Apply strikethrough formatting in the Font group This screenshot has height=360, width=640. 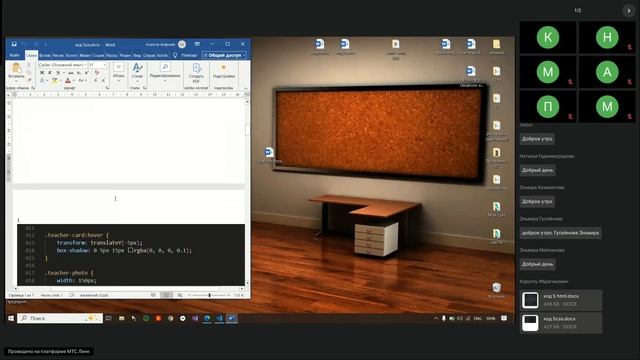(x=71, y=73)
